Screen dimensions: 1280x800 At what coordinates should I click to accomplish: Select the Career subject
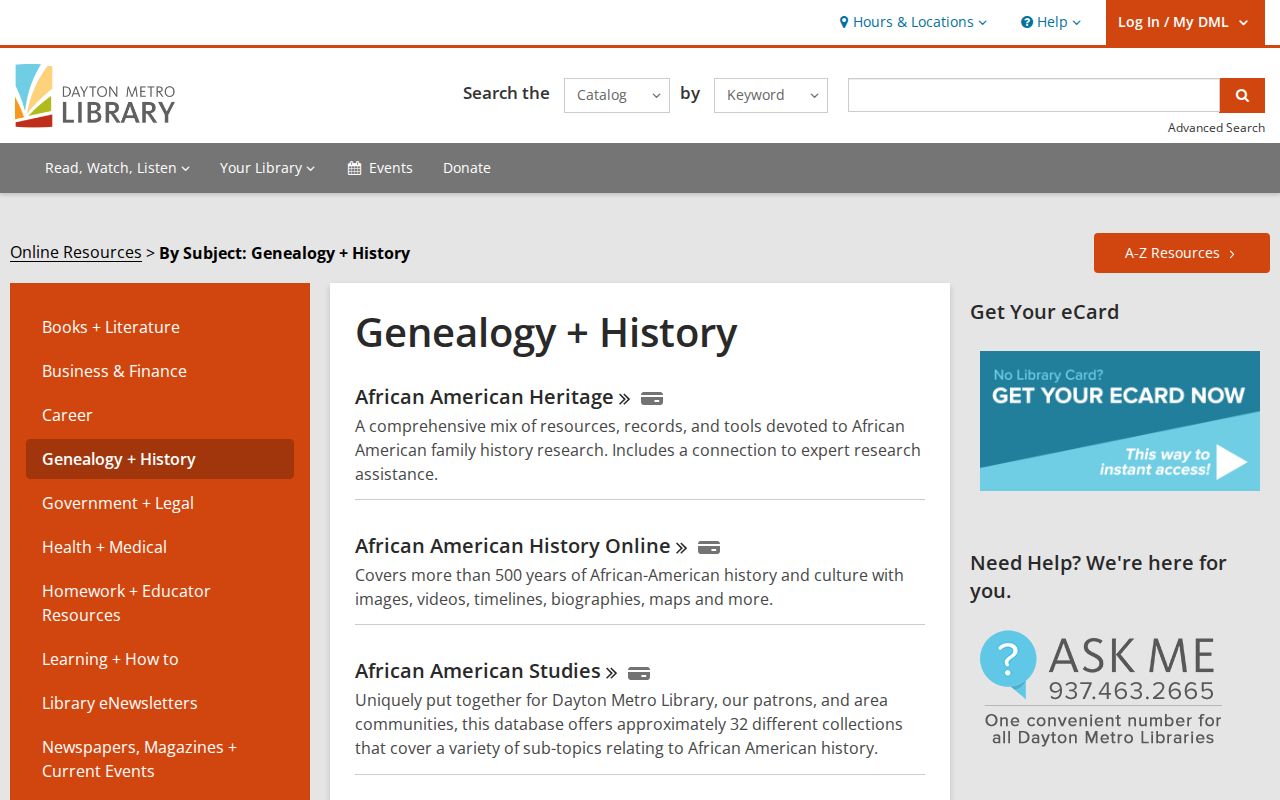tap(160, 415)
